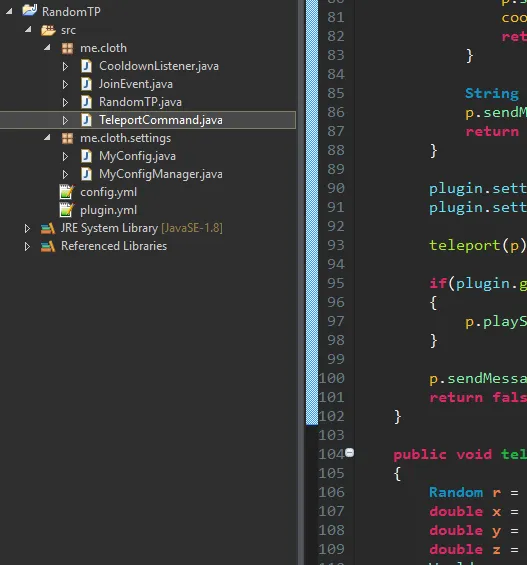Select RandomTP.java in package explorer
Viewport: 527px width, 565px height.
[x=140, y=102]
